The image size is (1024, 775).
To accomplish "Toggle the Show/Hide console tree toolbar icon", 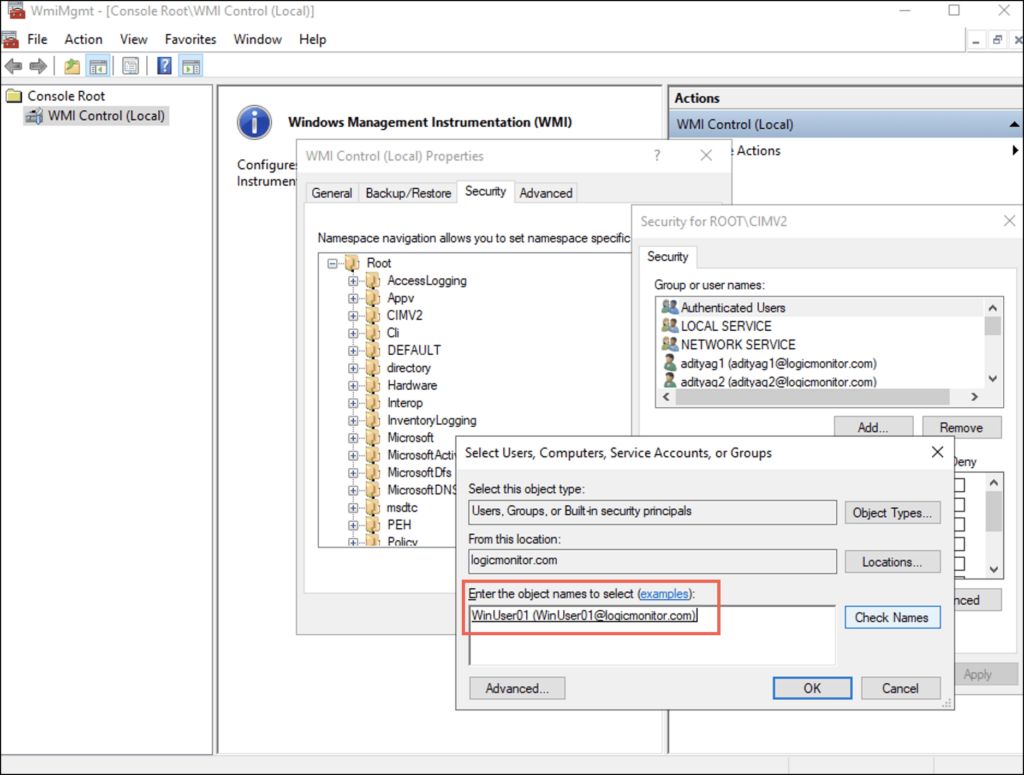I will [x=97, y=66].
